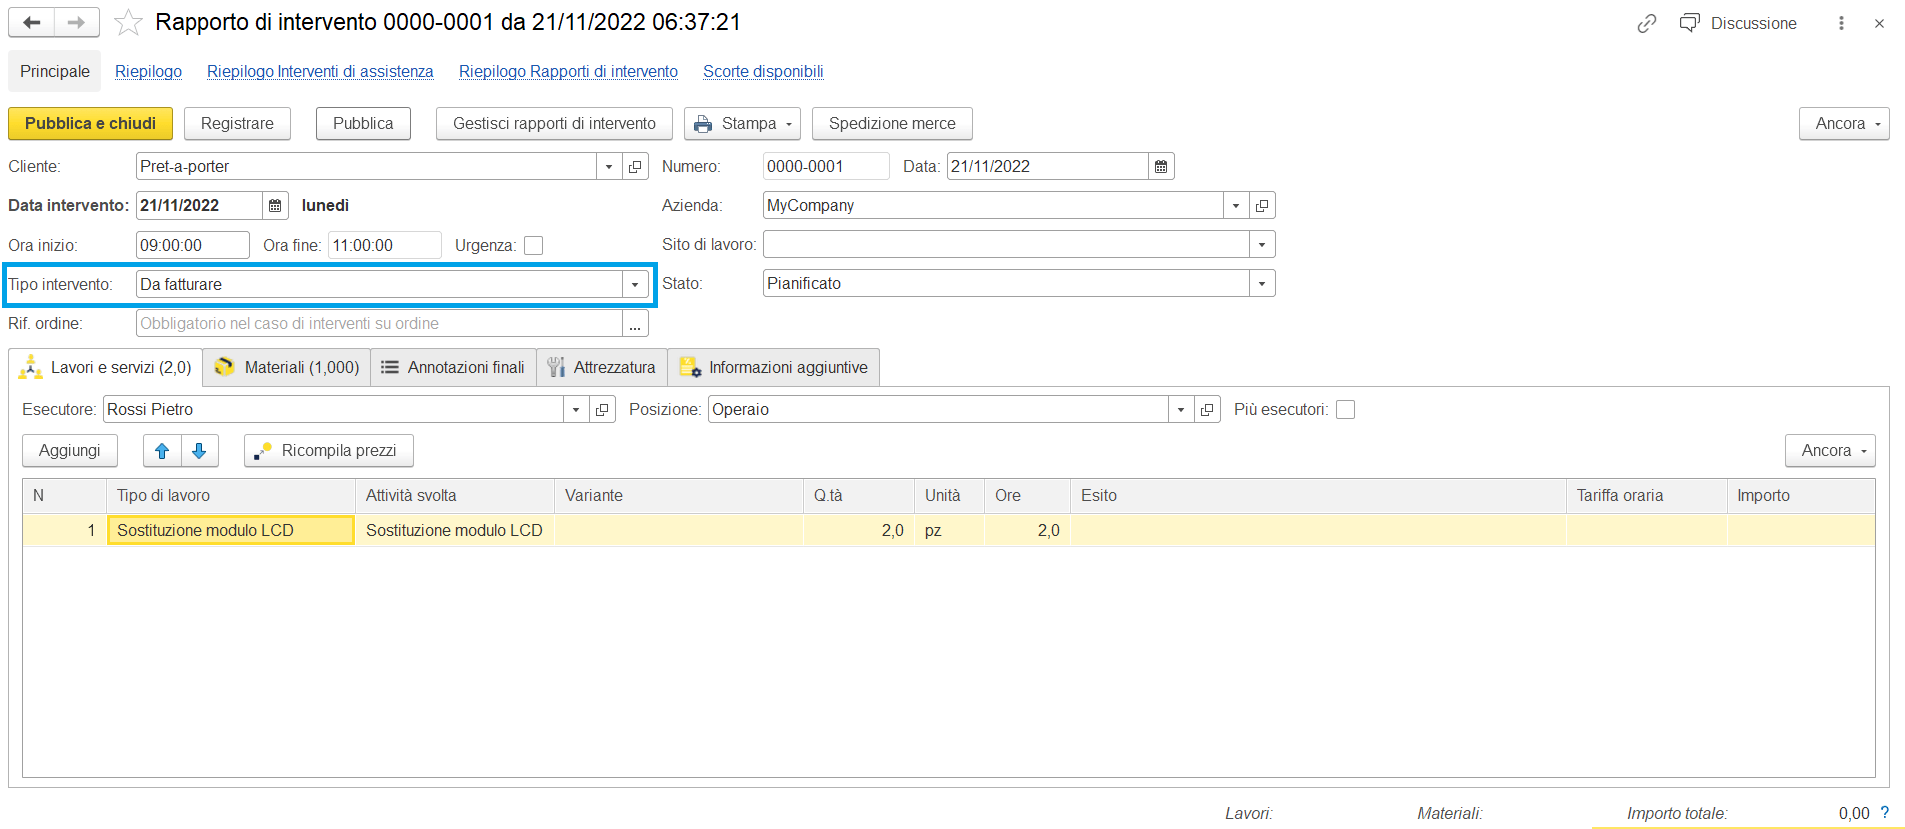The width and height of the screenshot is (1905, 829).
Task: Click into the Rif. ordine field
Action: (x=379, y=323)
